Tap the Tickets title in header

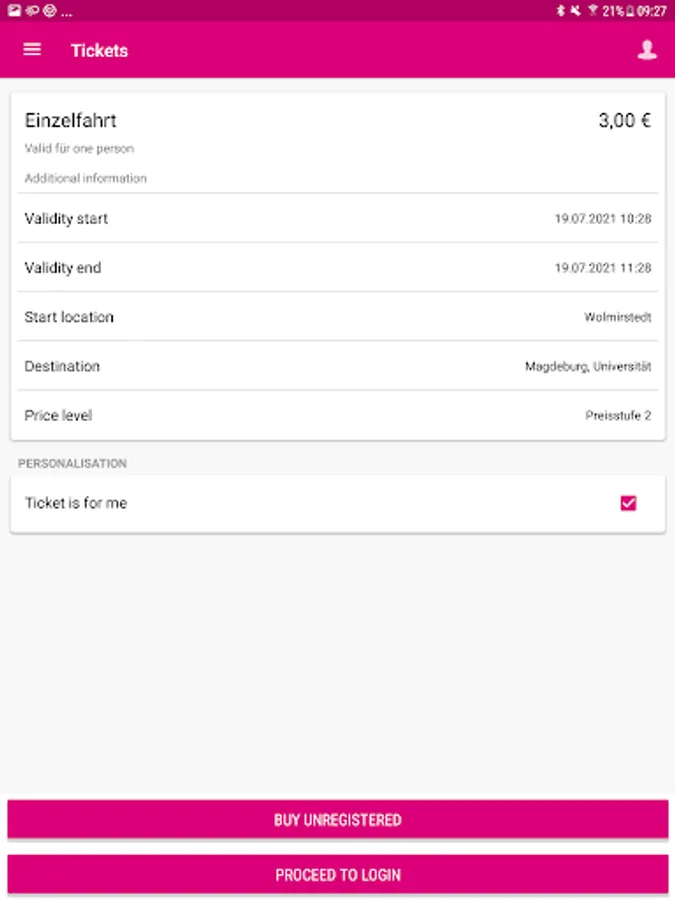pos(99,51)
